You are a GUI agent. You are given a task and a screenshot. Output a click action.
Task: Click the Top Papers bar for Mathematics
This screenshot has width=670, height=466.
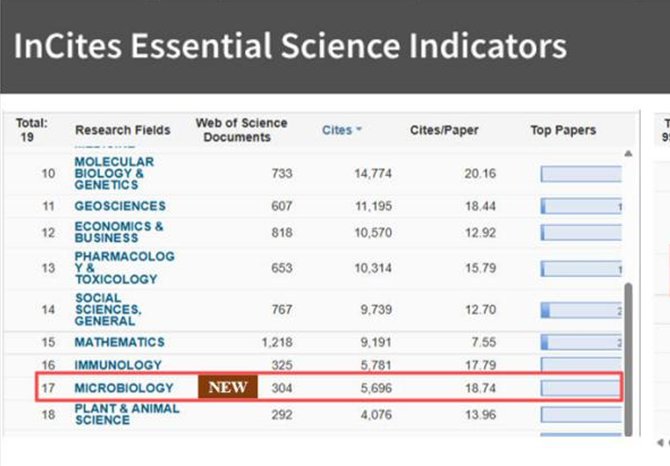coord(580,342)
